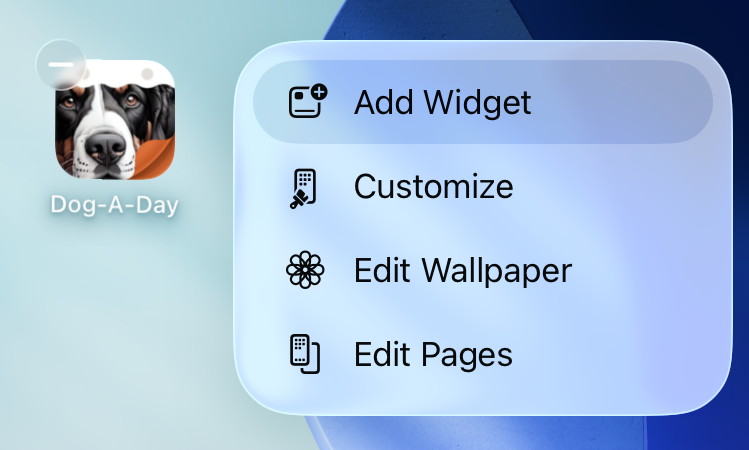Screen dimensions: 749x450
Task: Remove Dog-A-Day using the minus badge
Action: 61,64
